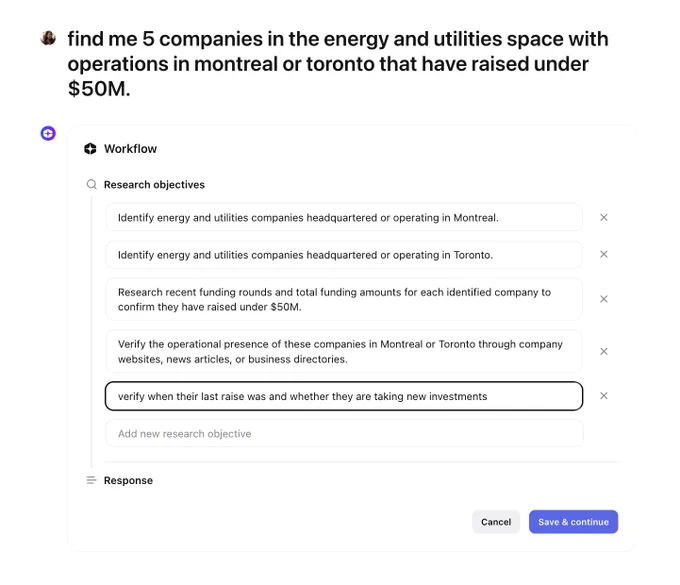
Task: Click inside the last raise objective field
Action: pos(344,396)
